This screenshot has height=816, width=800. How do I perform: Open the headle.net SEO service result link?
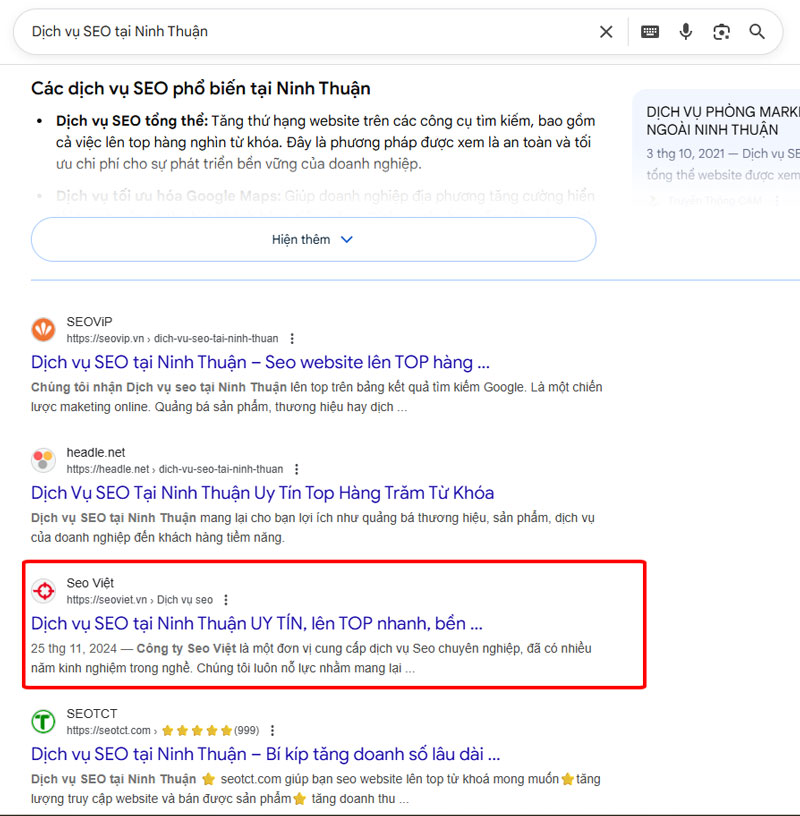pyautogui.click(x=258, y=492)
